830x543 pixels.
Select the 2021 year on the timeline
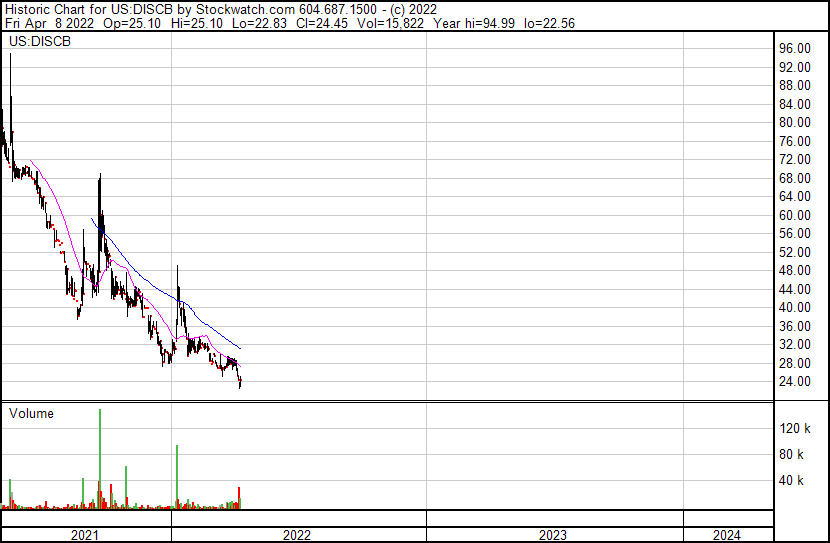(85, 535)
